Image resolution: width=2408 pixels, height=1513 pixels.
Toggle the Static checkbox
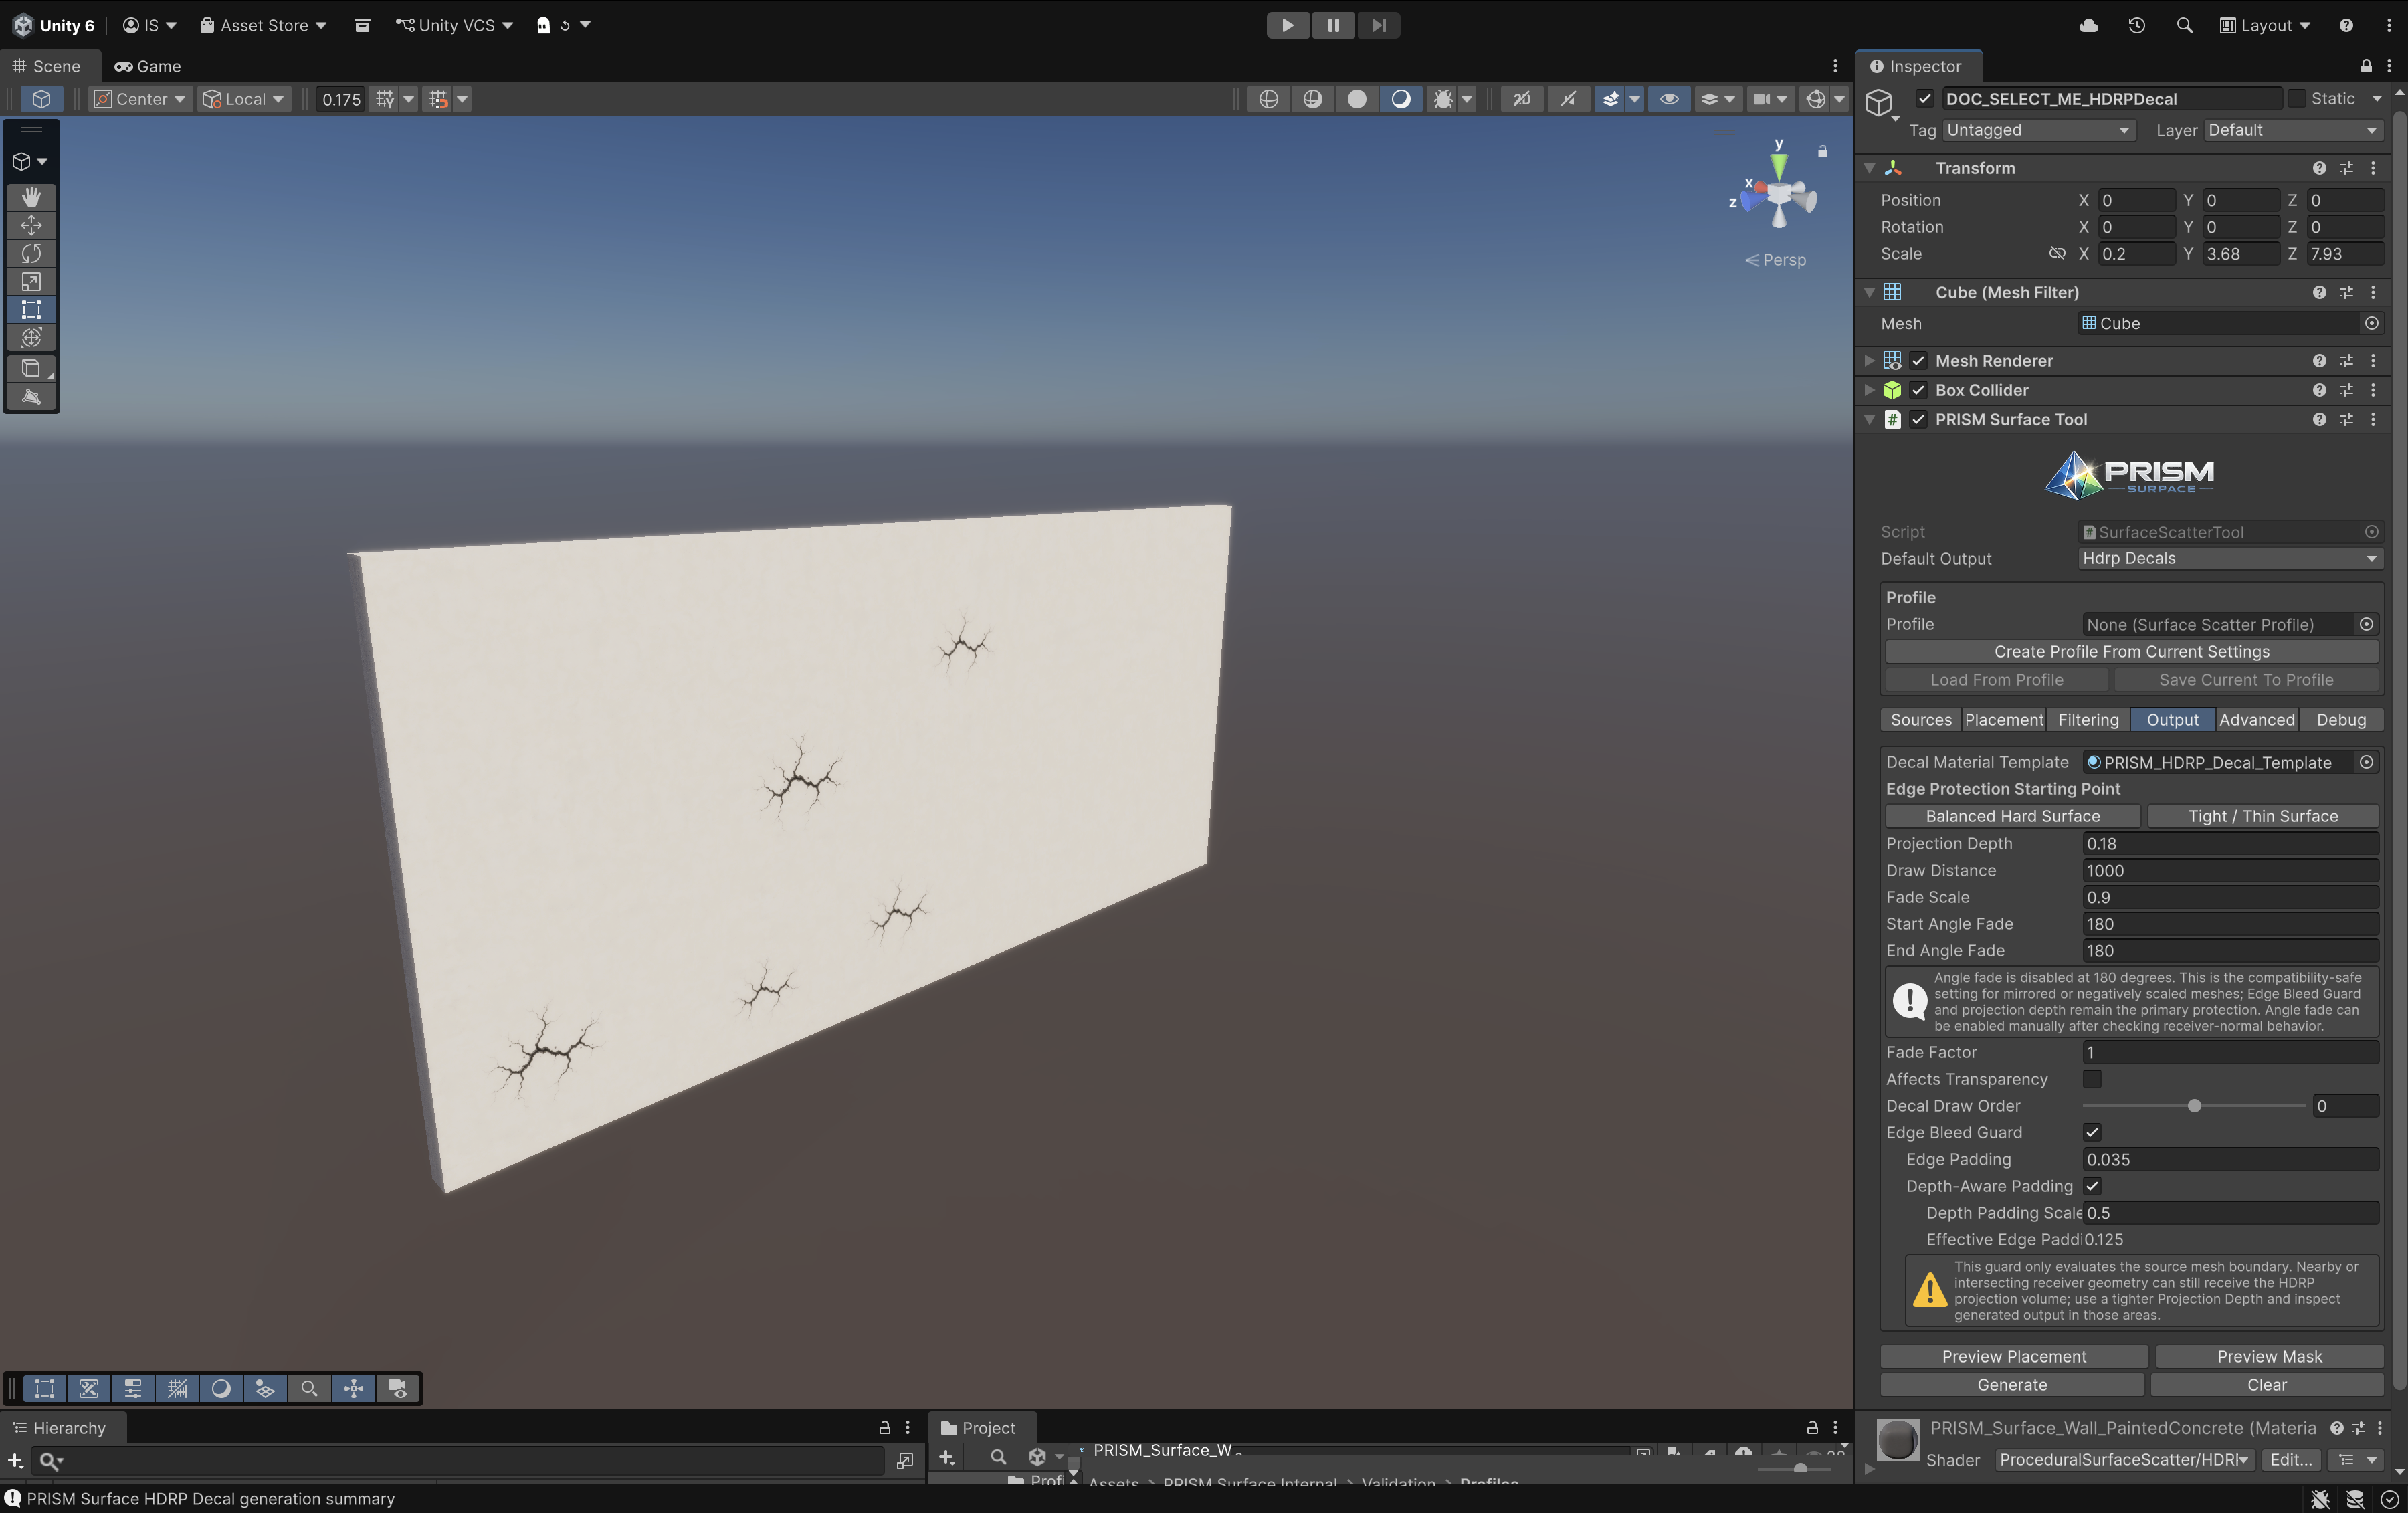coord(2297,98)
